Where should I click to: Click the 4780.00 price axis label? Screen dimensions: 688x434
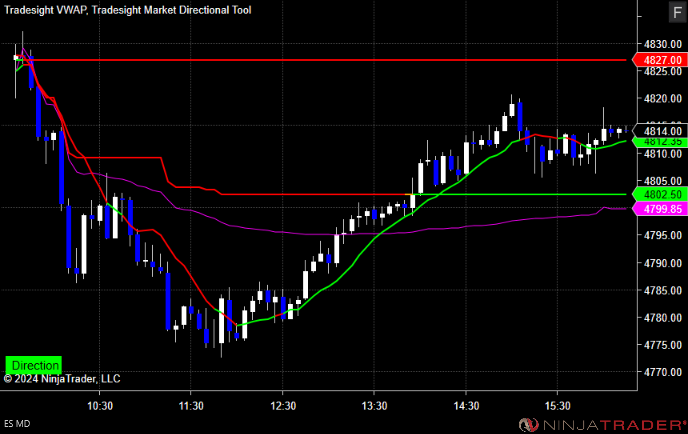[x=663, y=318]
